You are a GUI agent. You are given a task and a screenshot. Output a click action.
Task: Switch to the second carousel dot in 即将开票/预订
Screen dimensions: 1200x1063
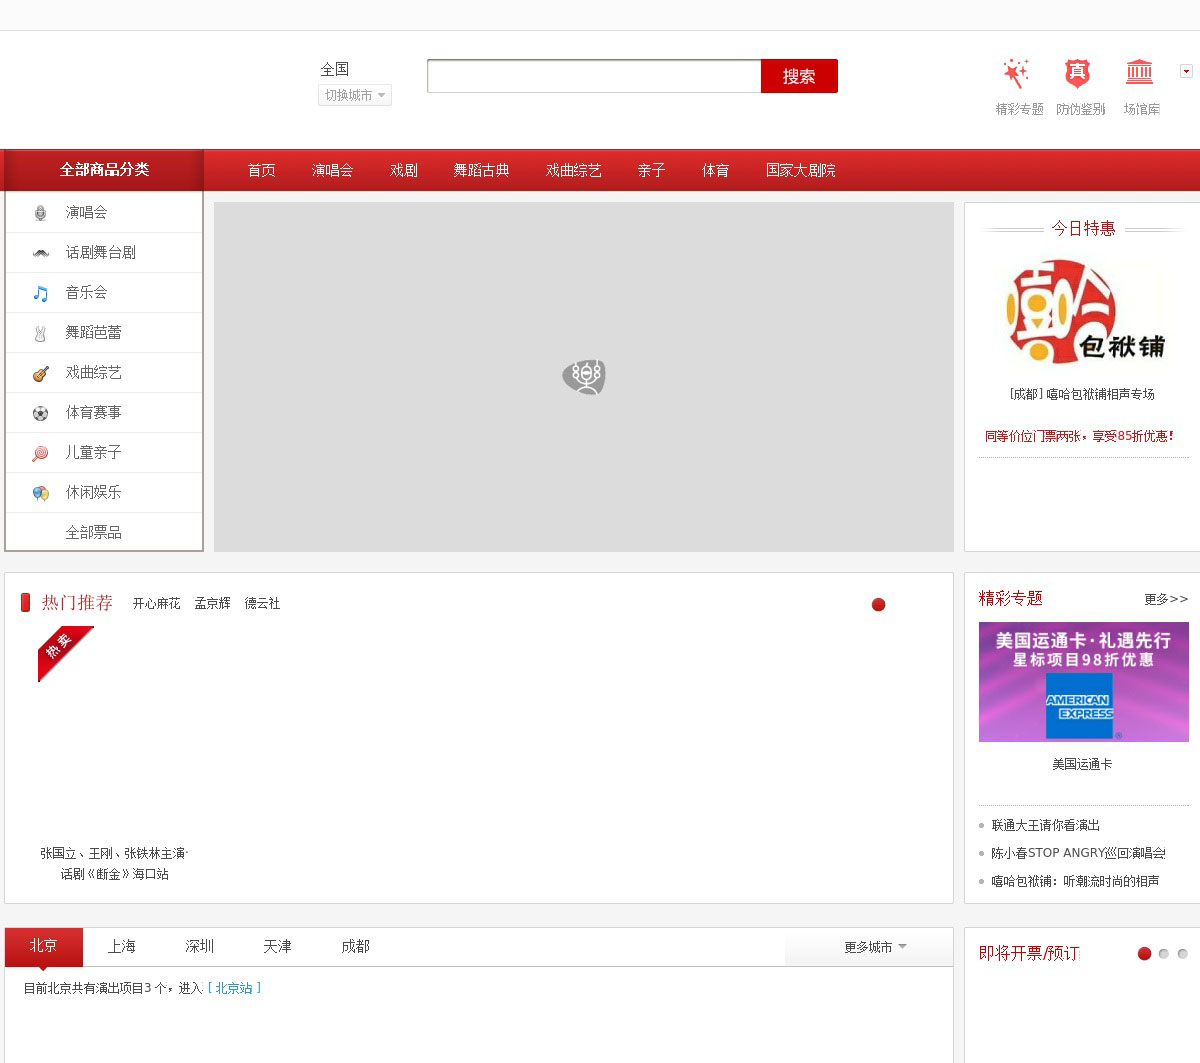1163,954
